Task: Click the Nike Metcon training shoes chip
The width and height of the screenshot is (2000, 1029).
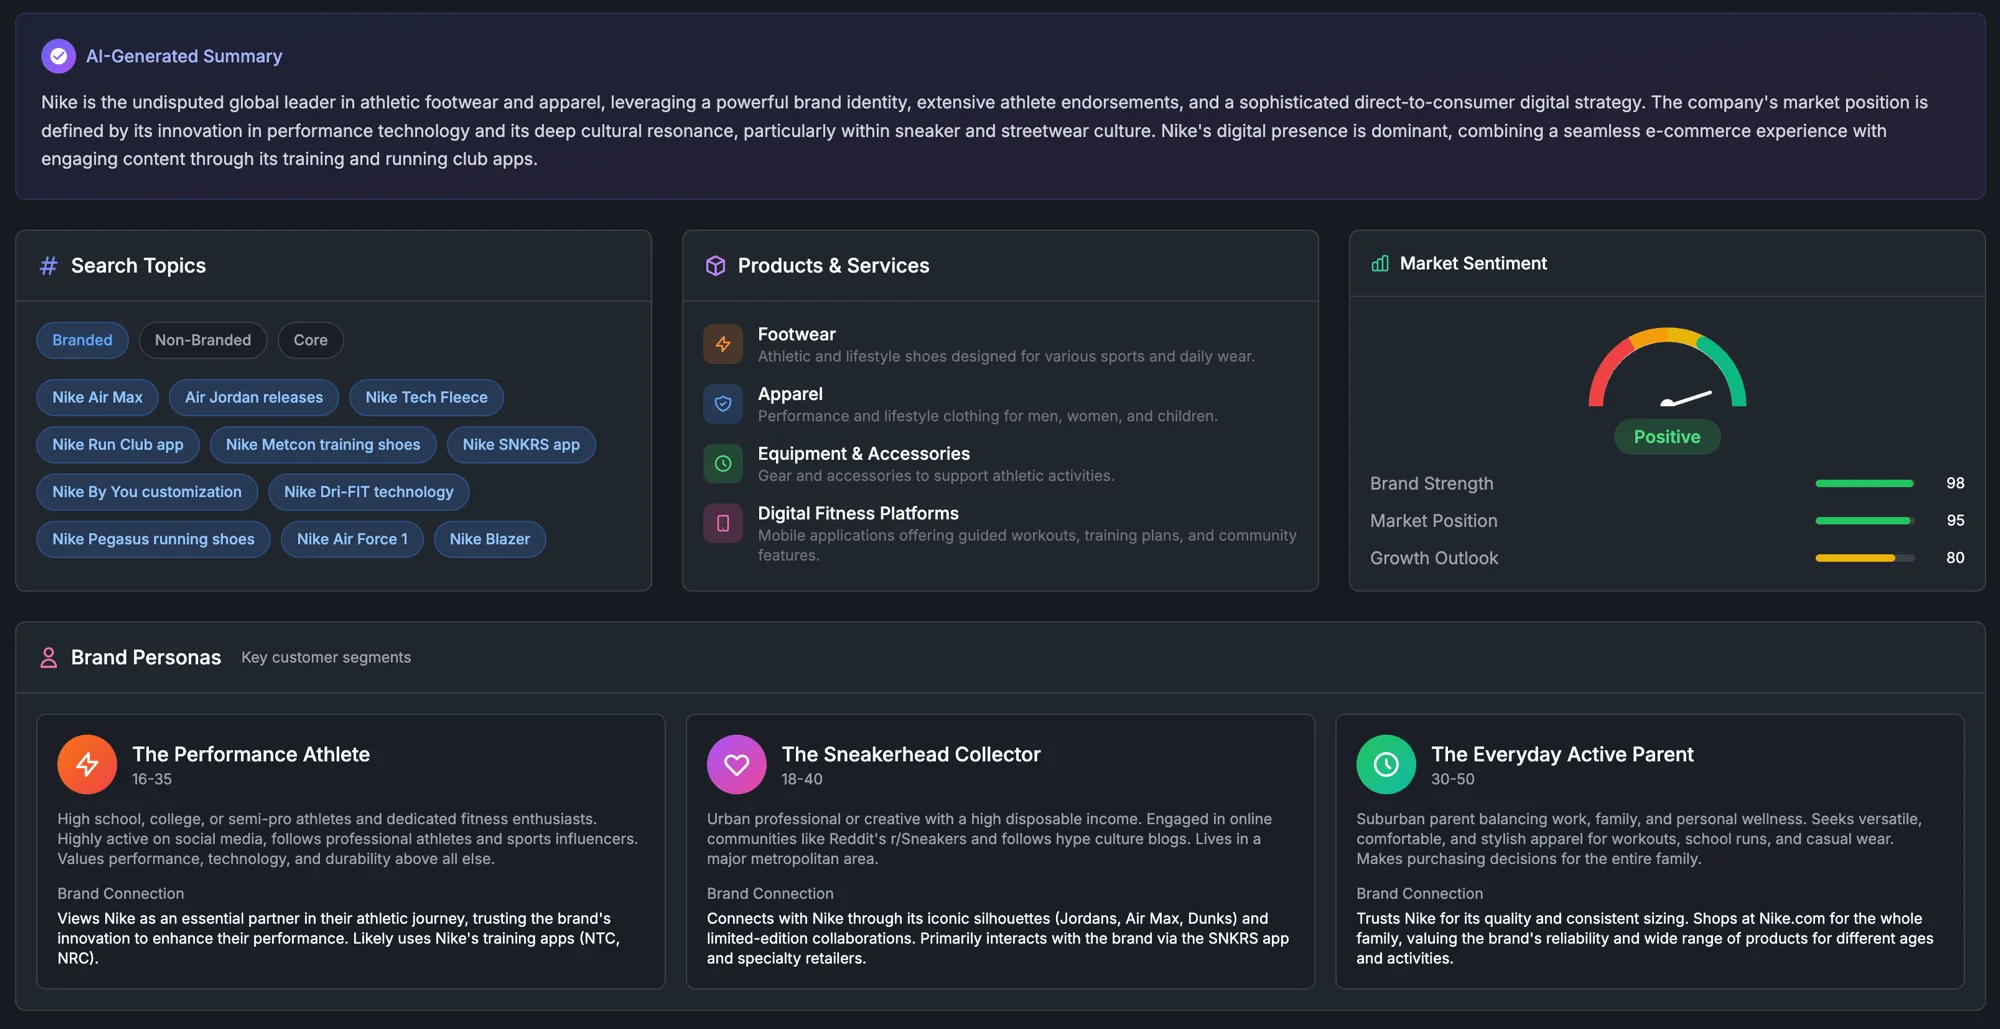Action: tap(323, 445)
